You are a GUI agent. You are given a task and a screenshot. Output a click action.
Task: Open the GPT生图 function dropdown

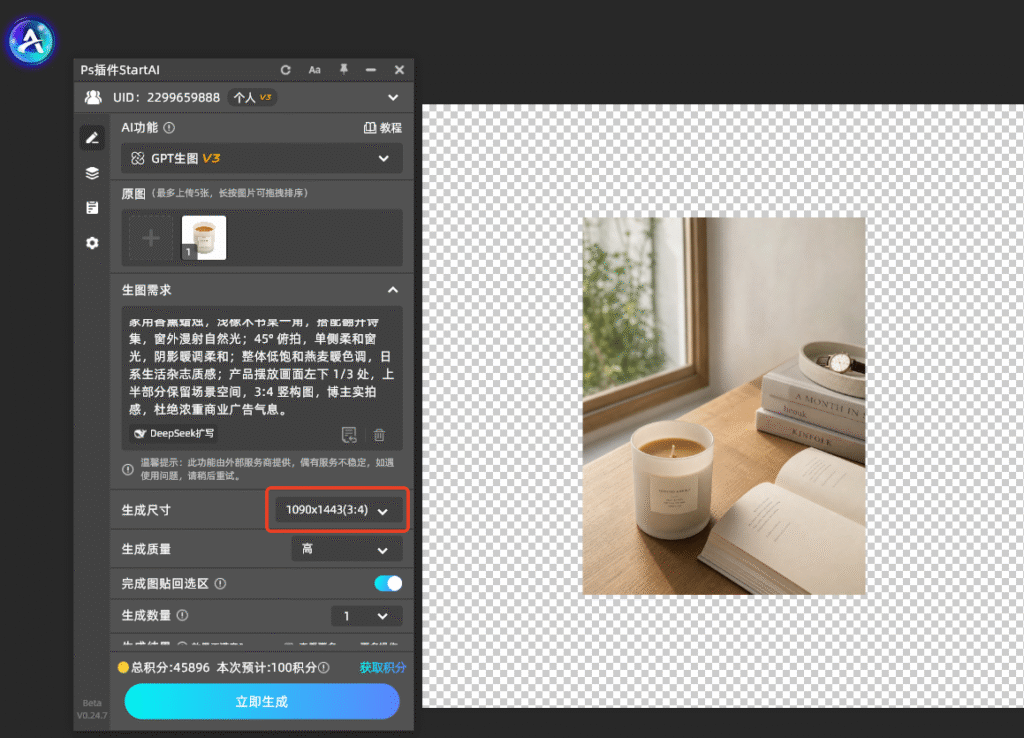click(261, 158)
